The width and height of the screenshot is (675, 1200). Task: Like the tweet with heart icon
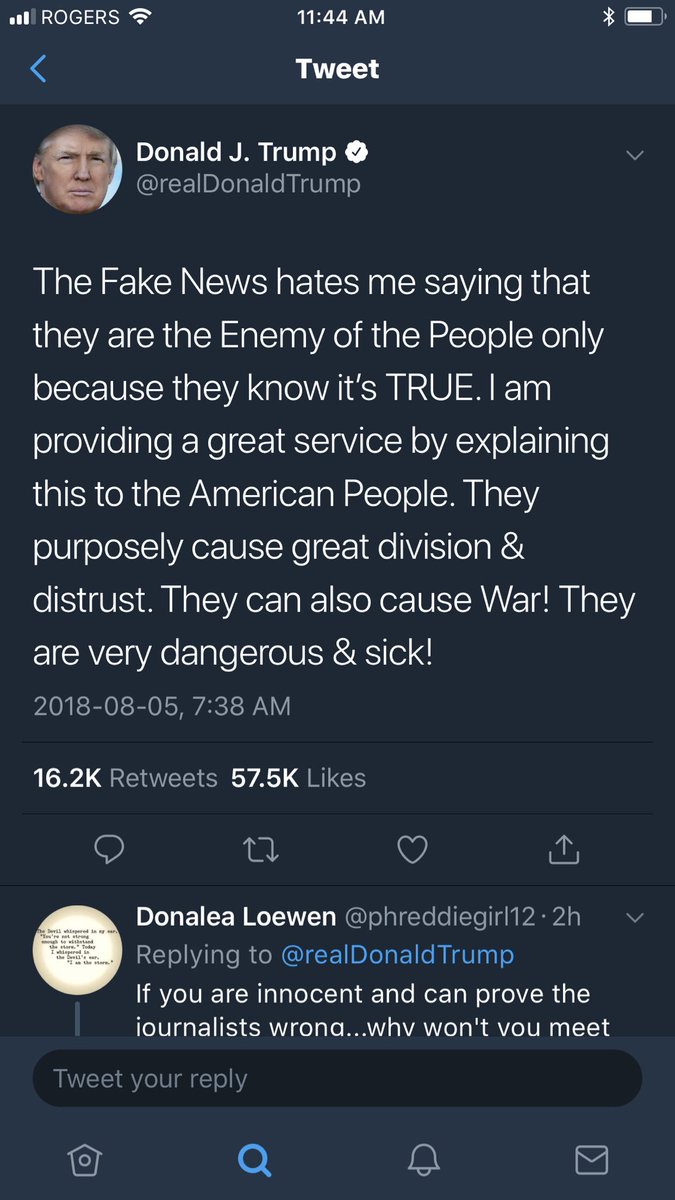(x=412, y=850)
